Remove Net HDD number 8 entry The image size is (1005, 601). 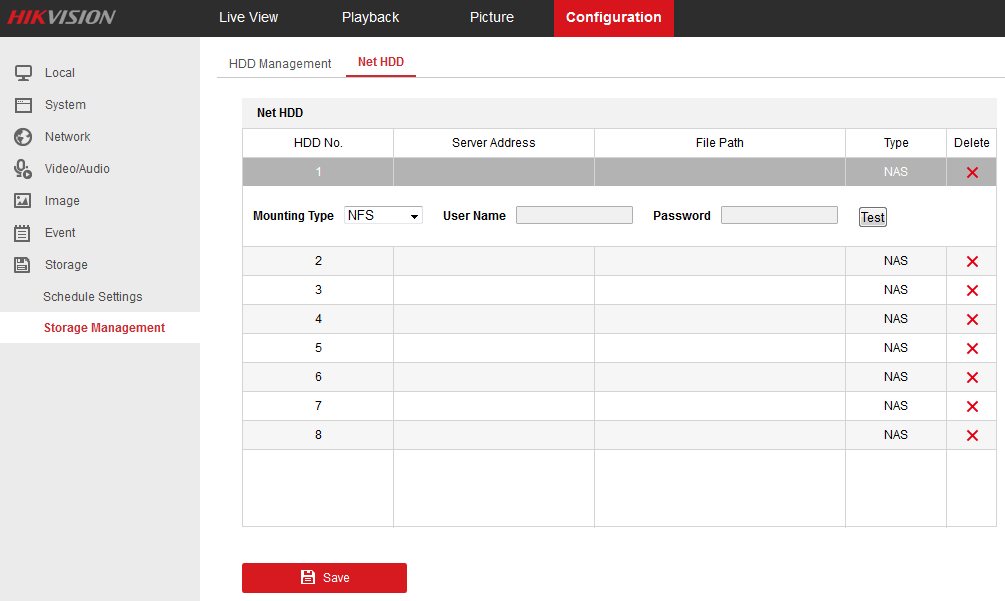(x=971, y=435)
